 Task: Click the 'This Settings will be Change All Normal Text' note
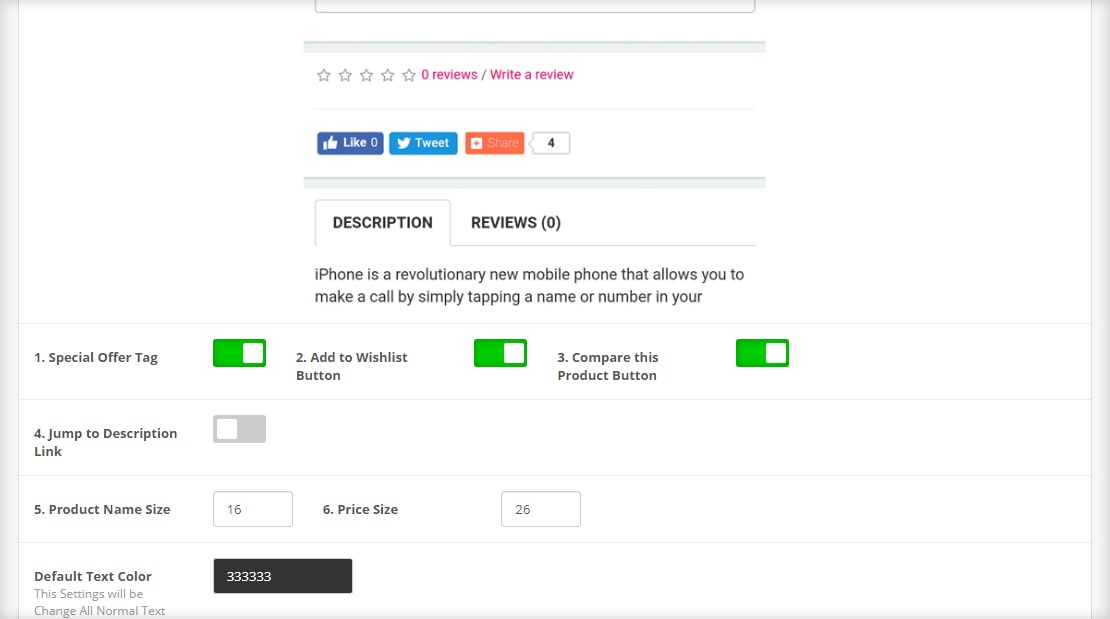point(100,602)
